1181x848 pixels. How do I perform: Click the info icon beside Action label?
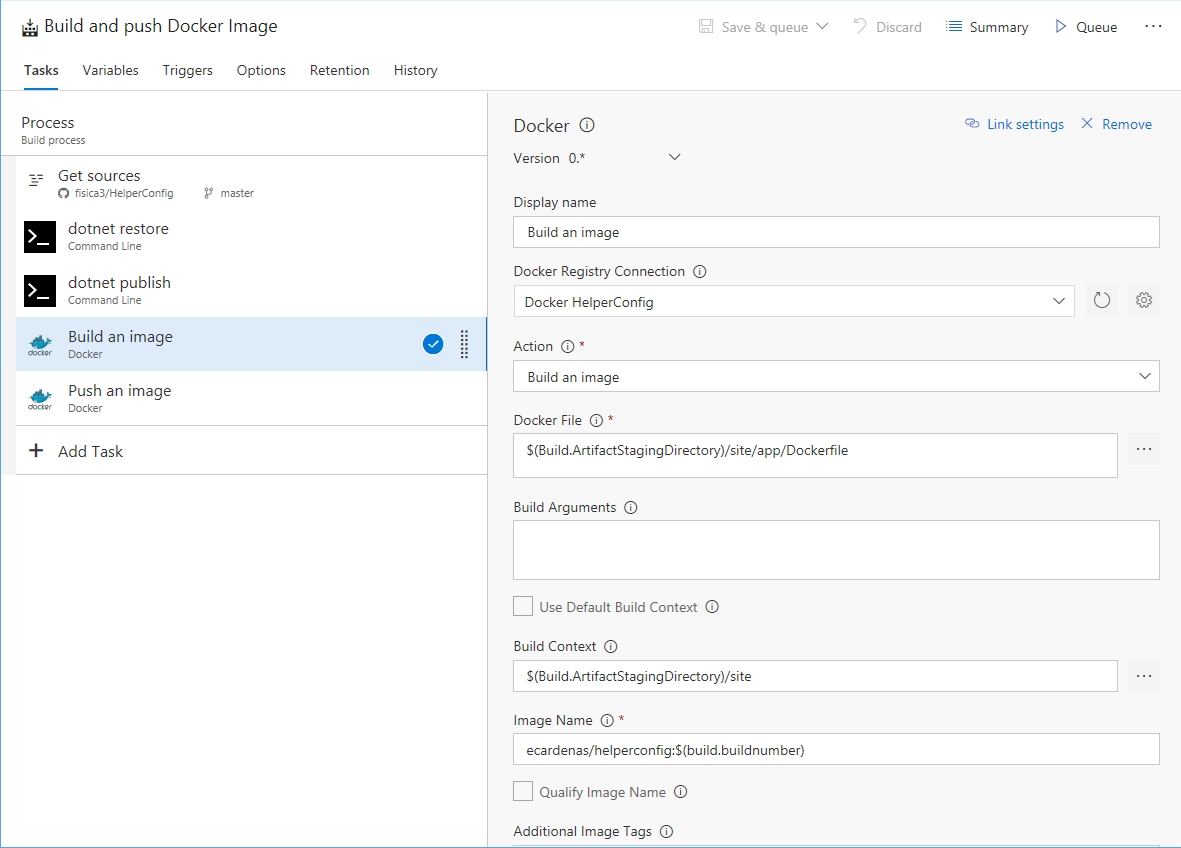tap(568, 346)
